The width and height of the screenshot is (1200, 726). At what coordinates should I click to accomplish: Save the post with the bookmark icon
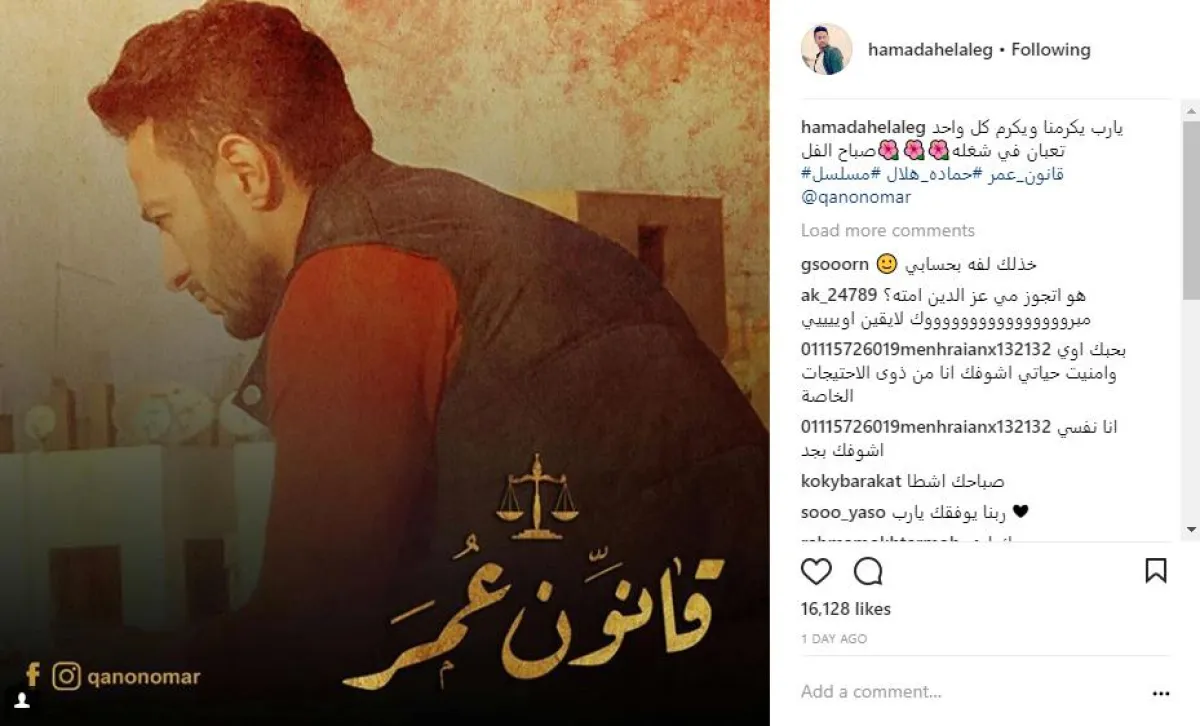click(1155, 571)
